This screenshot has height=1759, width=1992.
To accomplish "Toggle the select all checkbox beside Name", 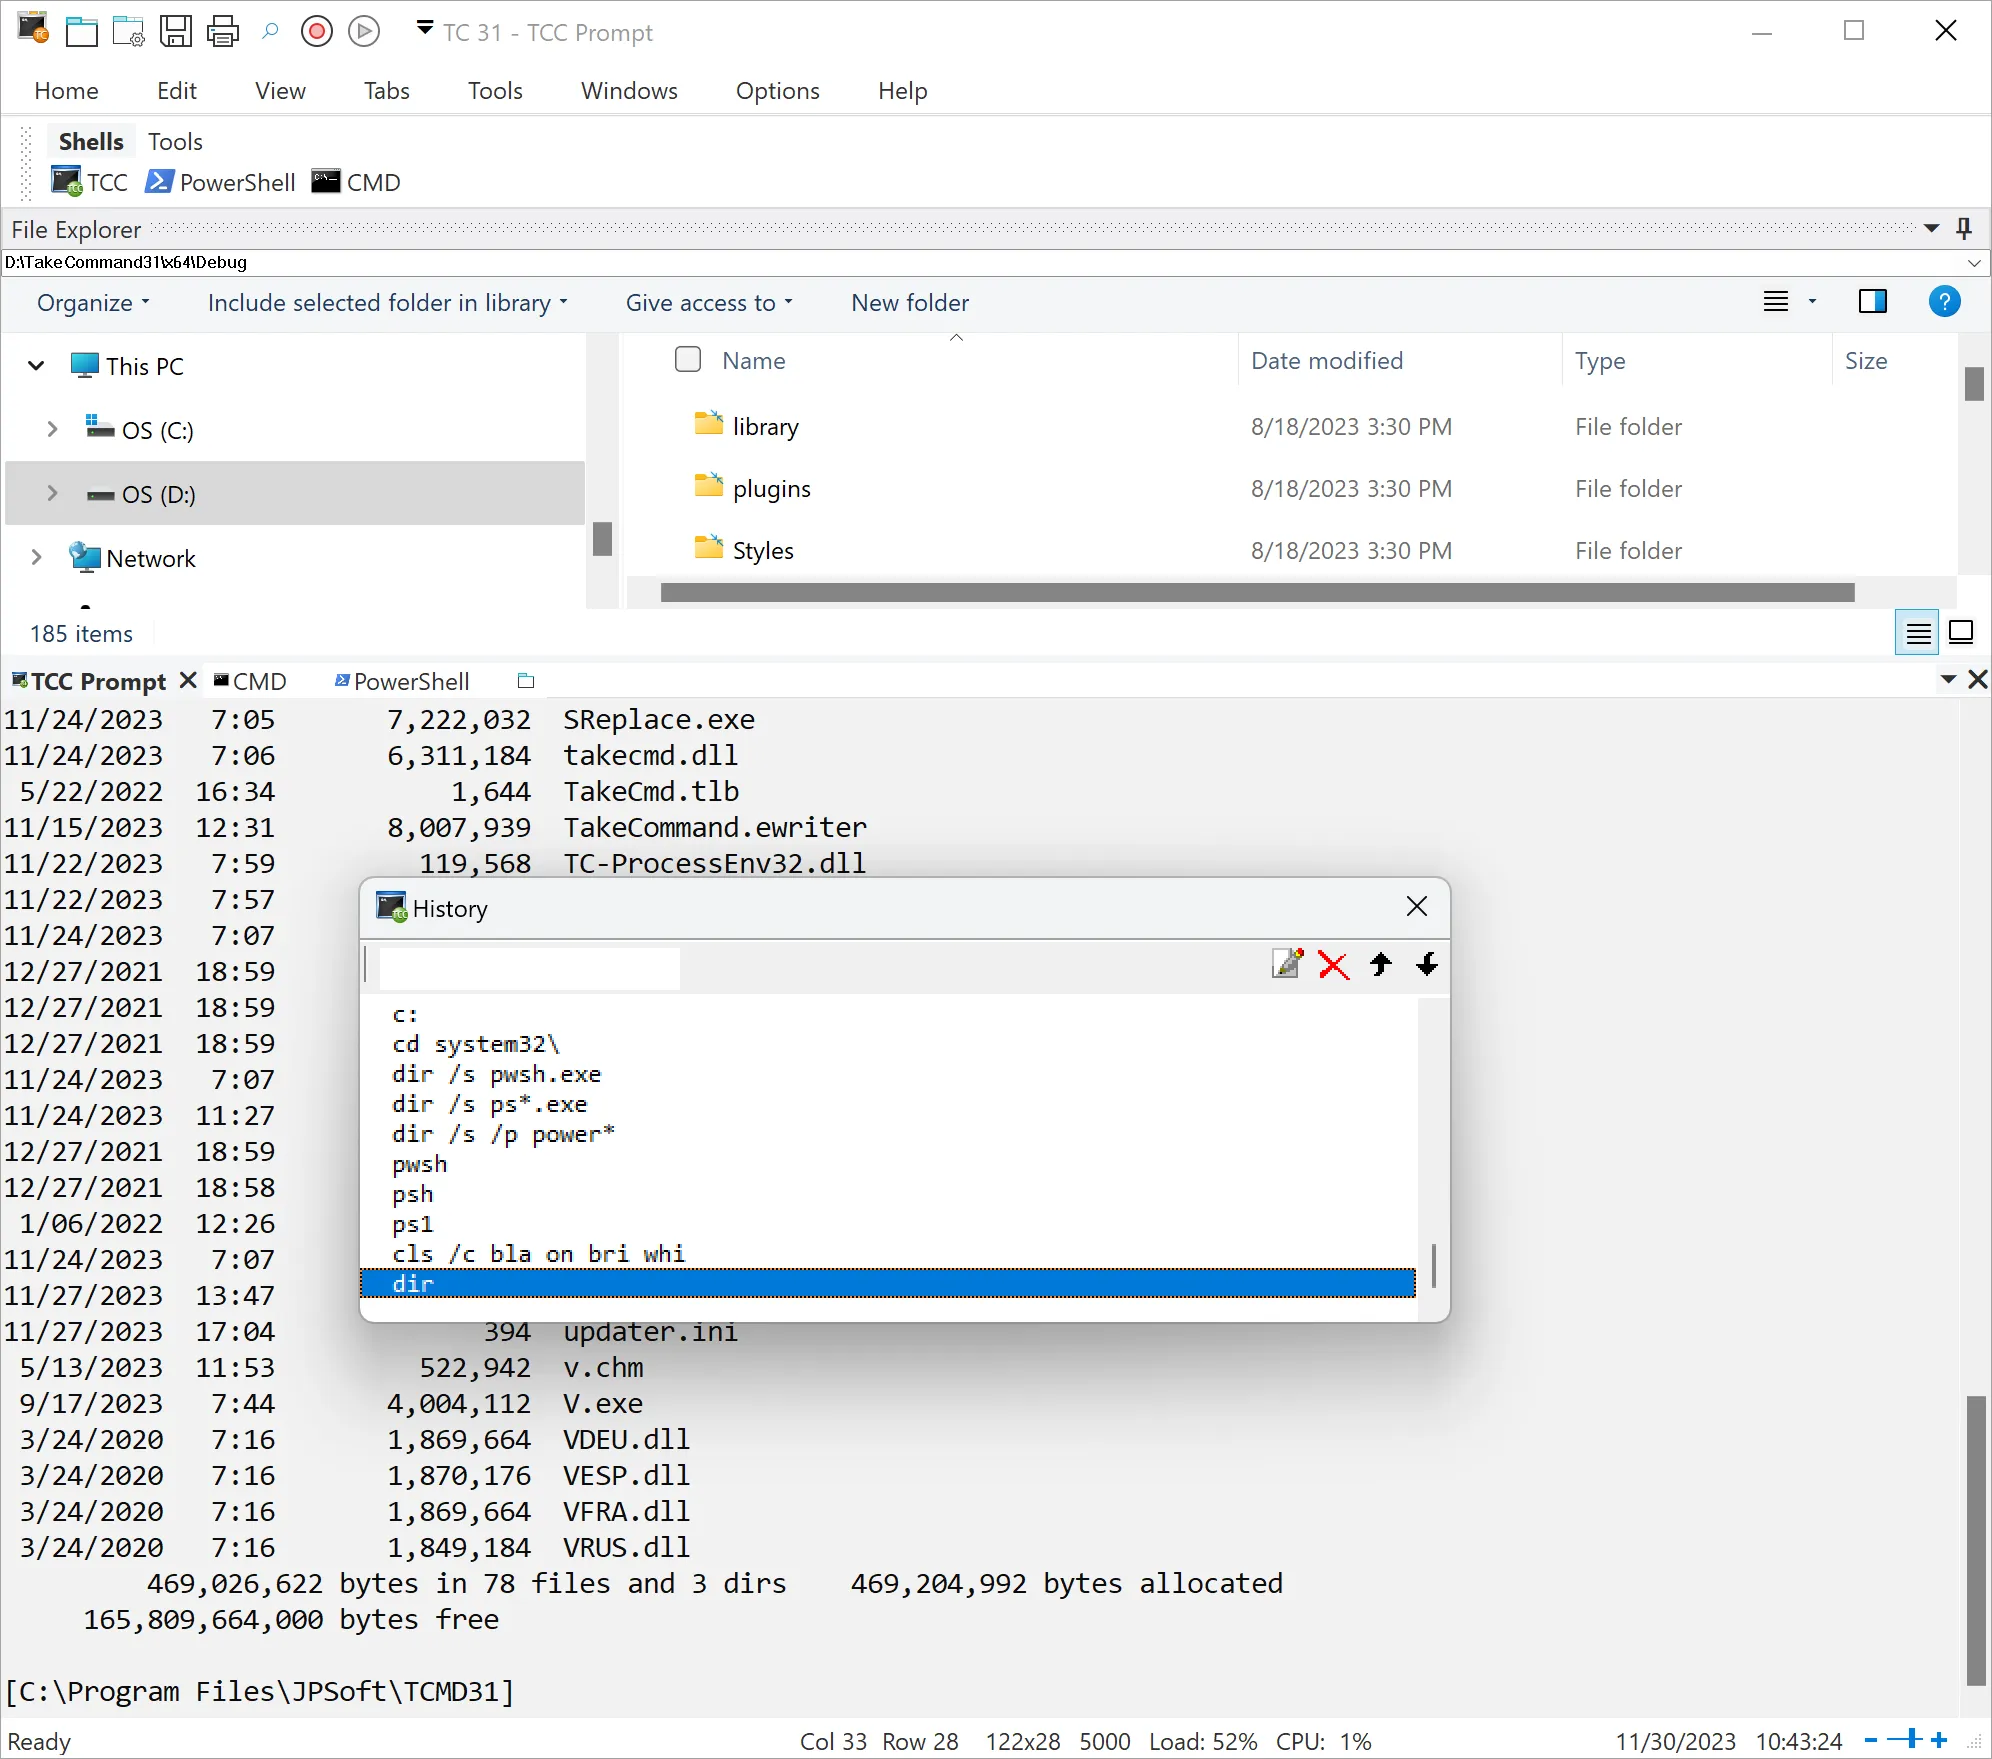I will point(688,359).
